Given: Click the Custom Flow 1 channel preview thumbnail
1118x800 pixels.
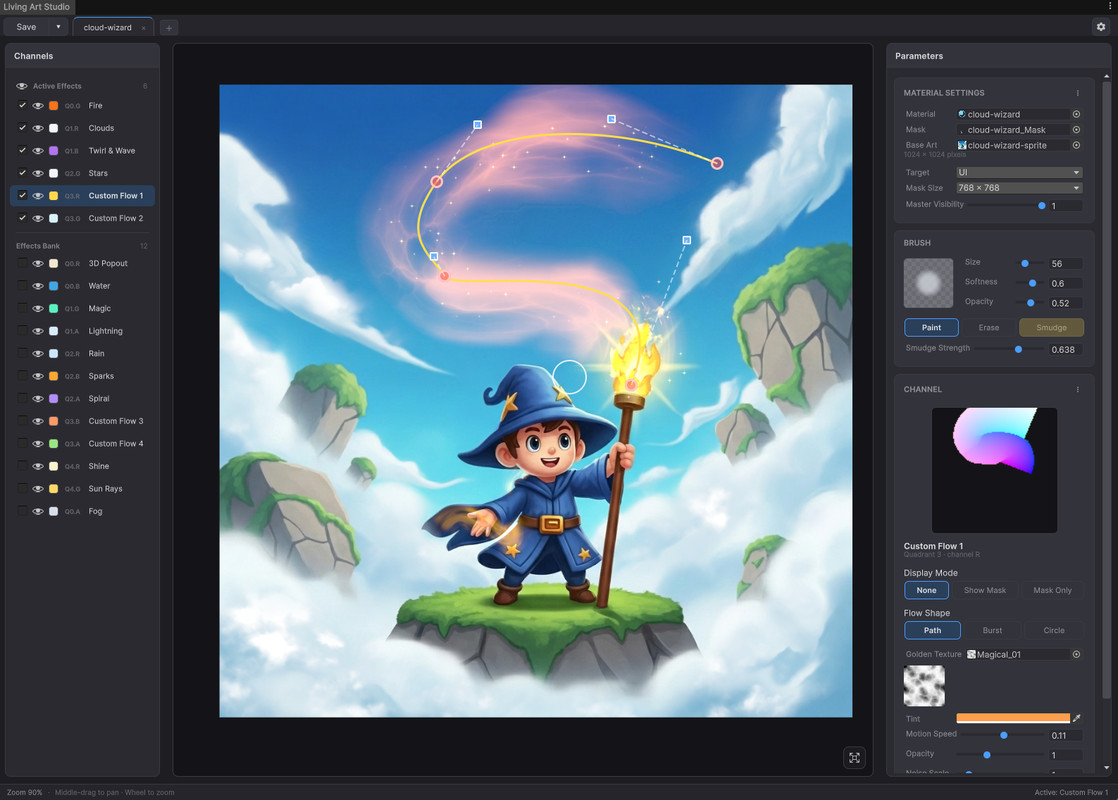Looking at the screenshot, I should 994,470.
